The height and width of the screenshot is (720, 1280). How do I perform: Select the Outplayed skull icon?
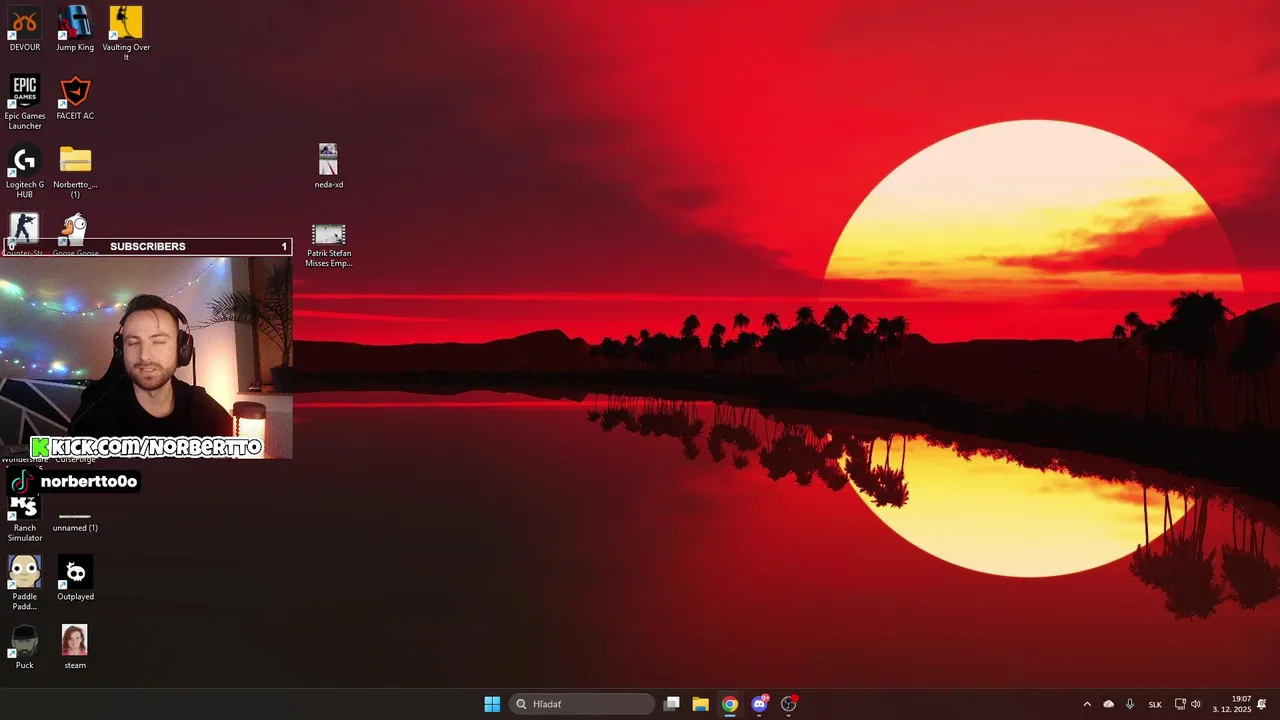(x=75, y=578)
